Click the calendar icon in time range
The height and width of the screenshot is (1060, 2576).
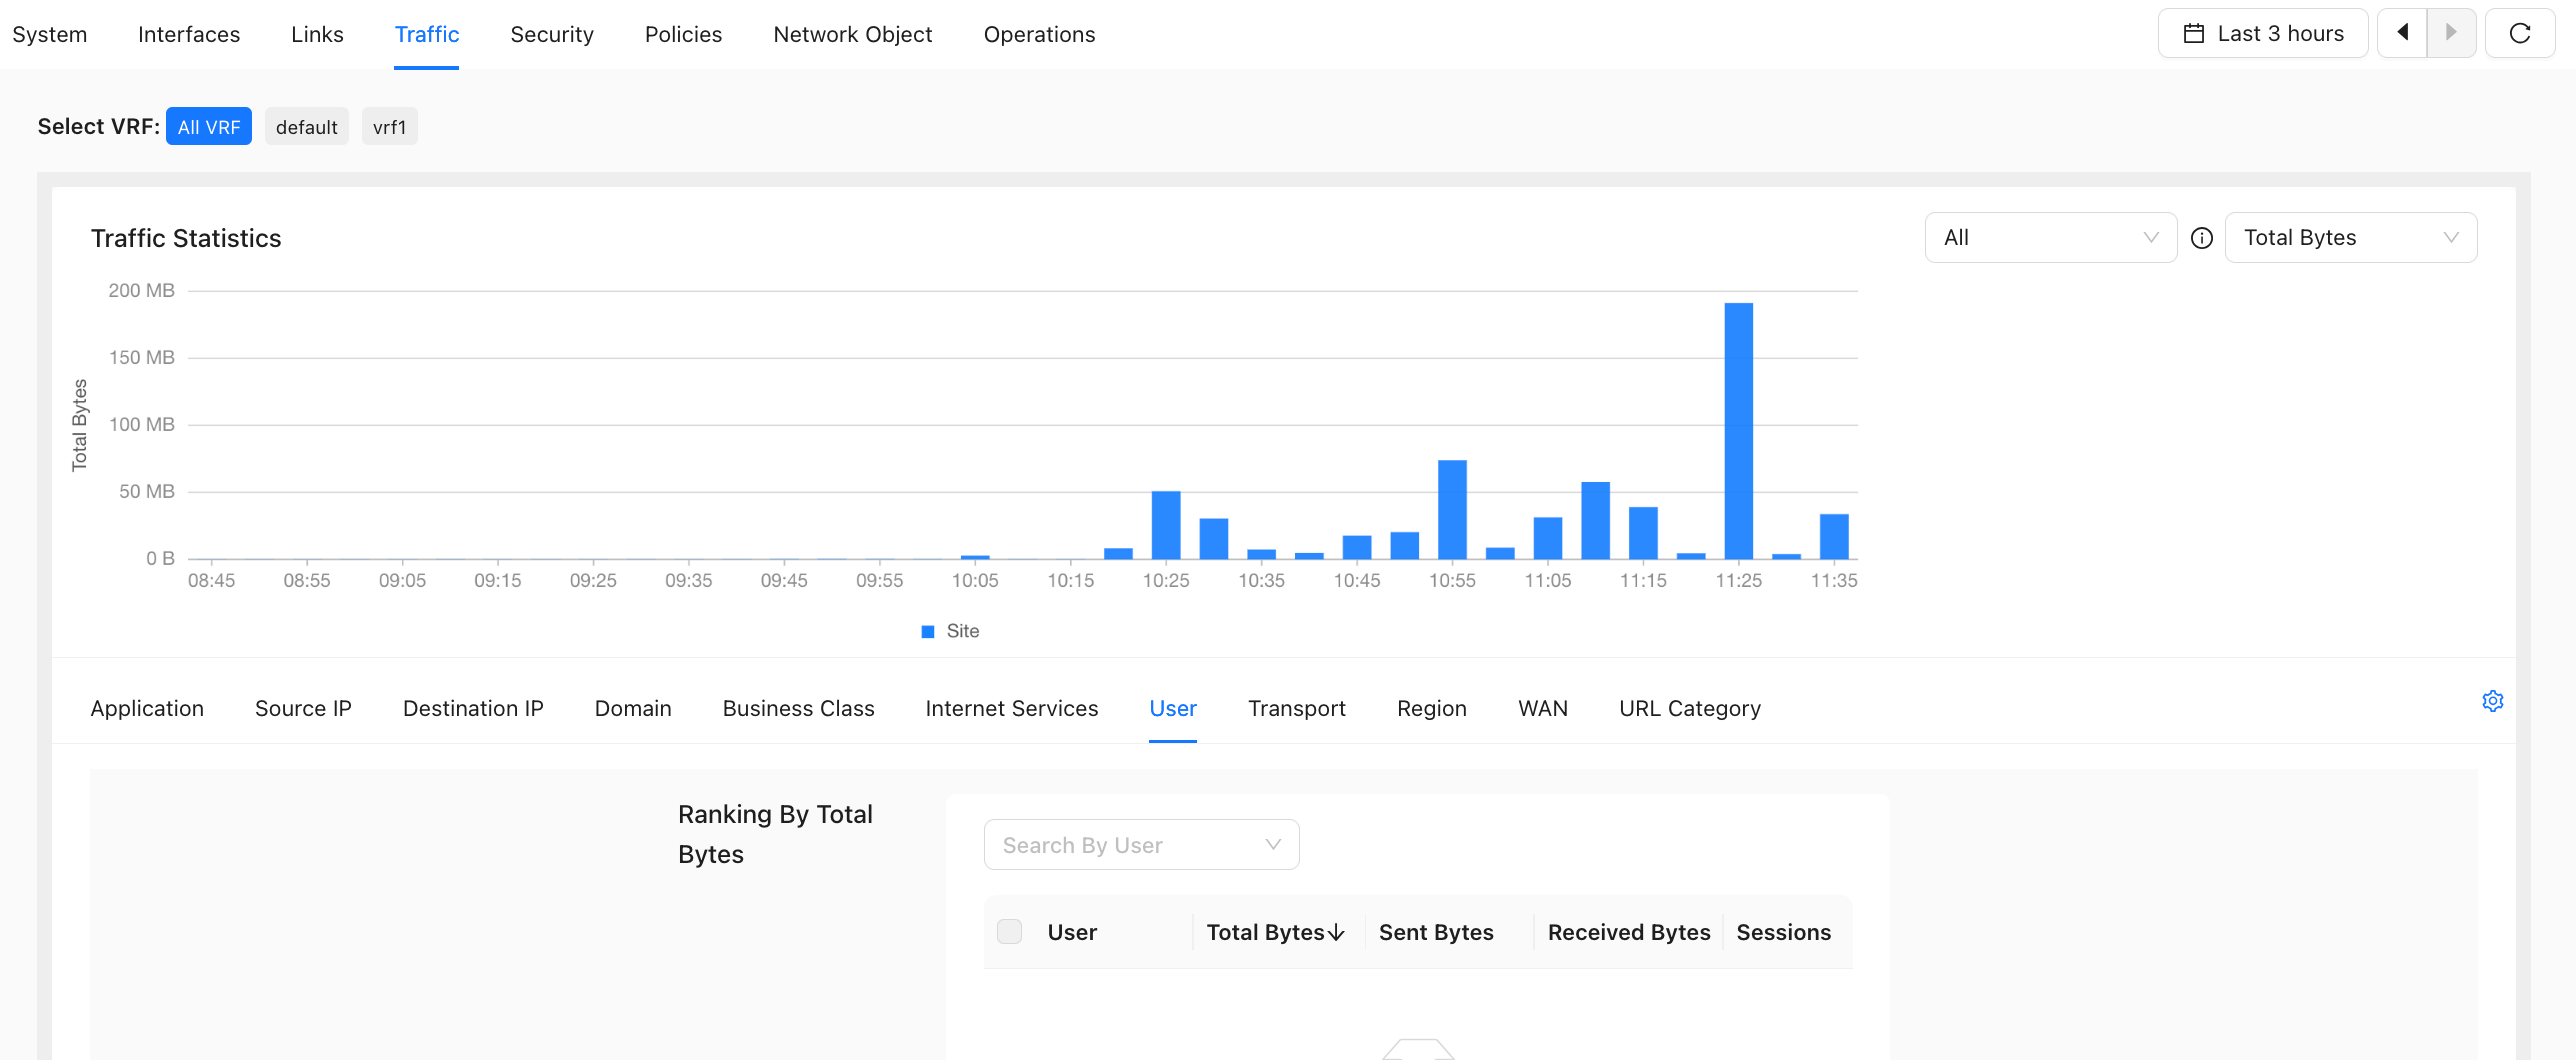tap(2194, 34)
